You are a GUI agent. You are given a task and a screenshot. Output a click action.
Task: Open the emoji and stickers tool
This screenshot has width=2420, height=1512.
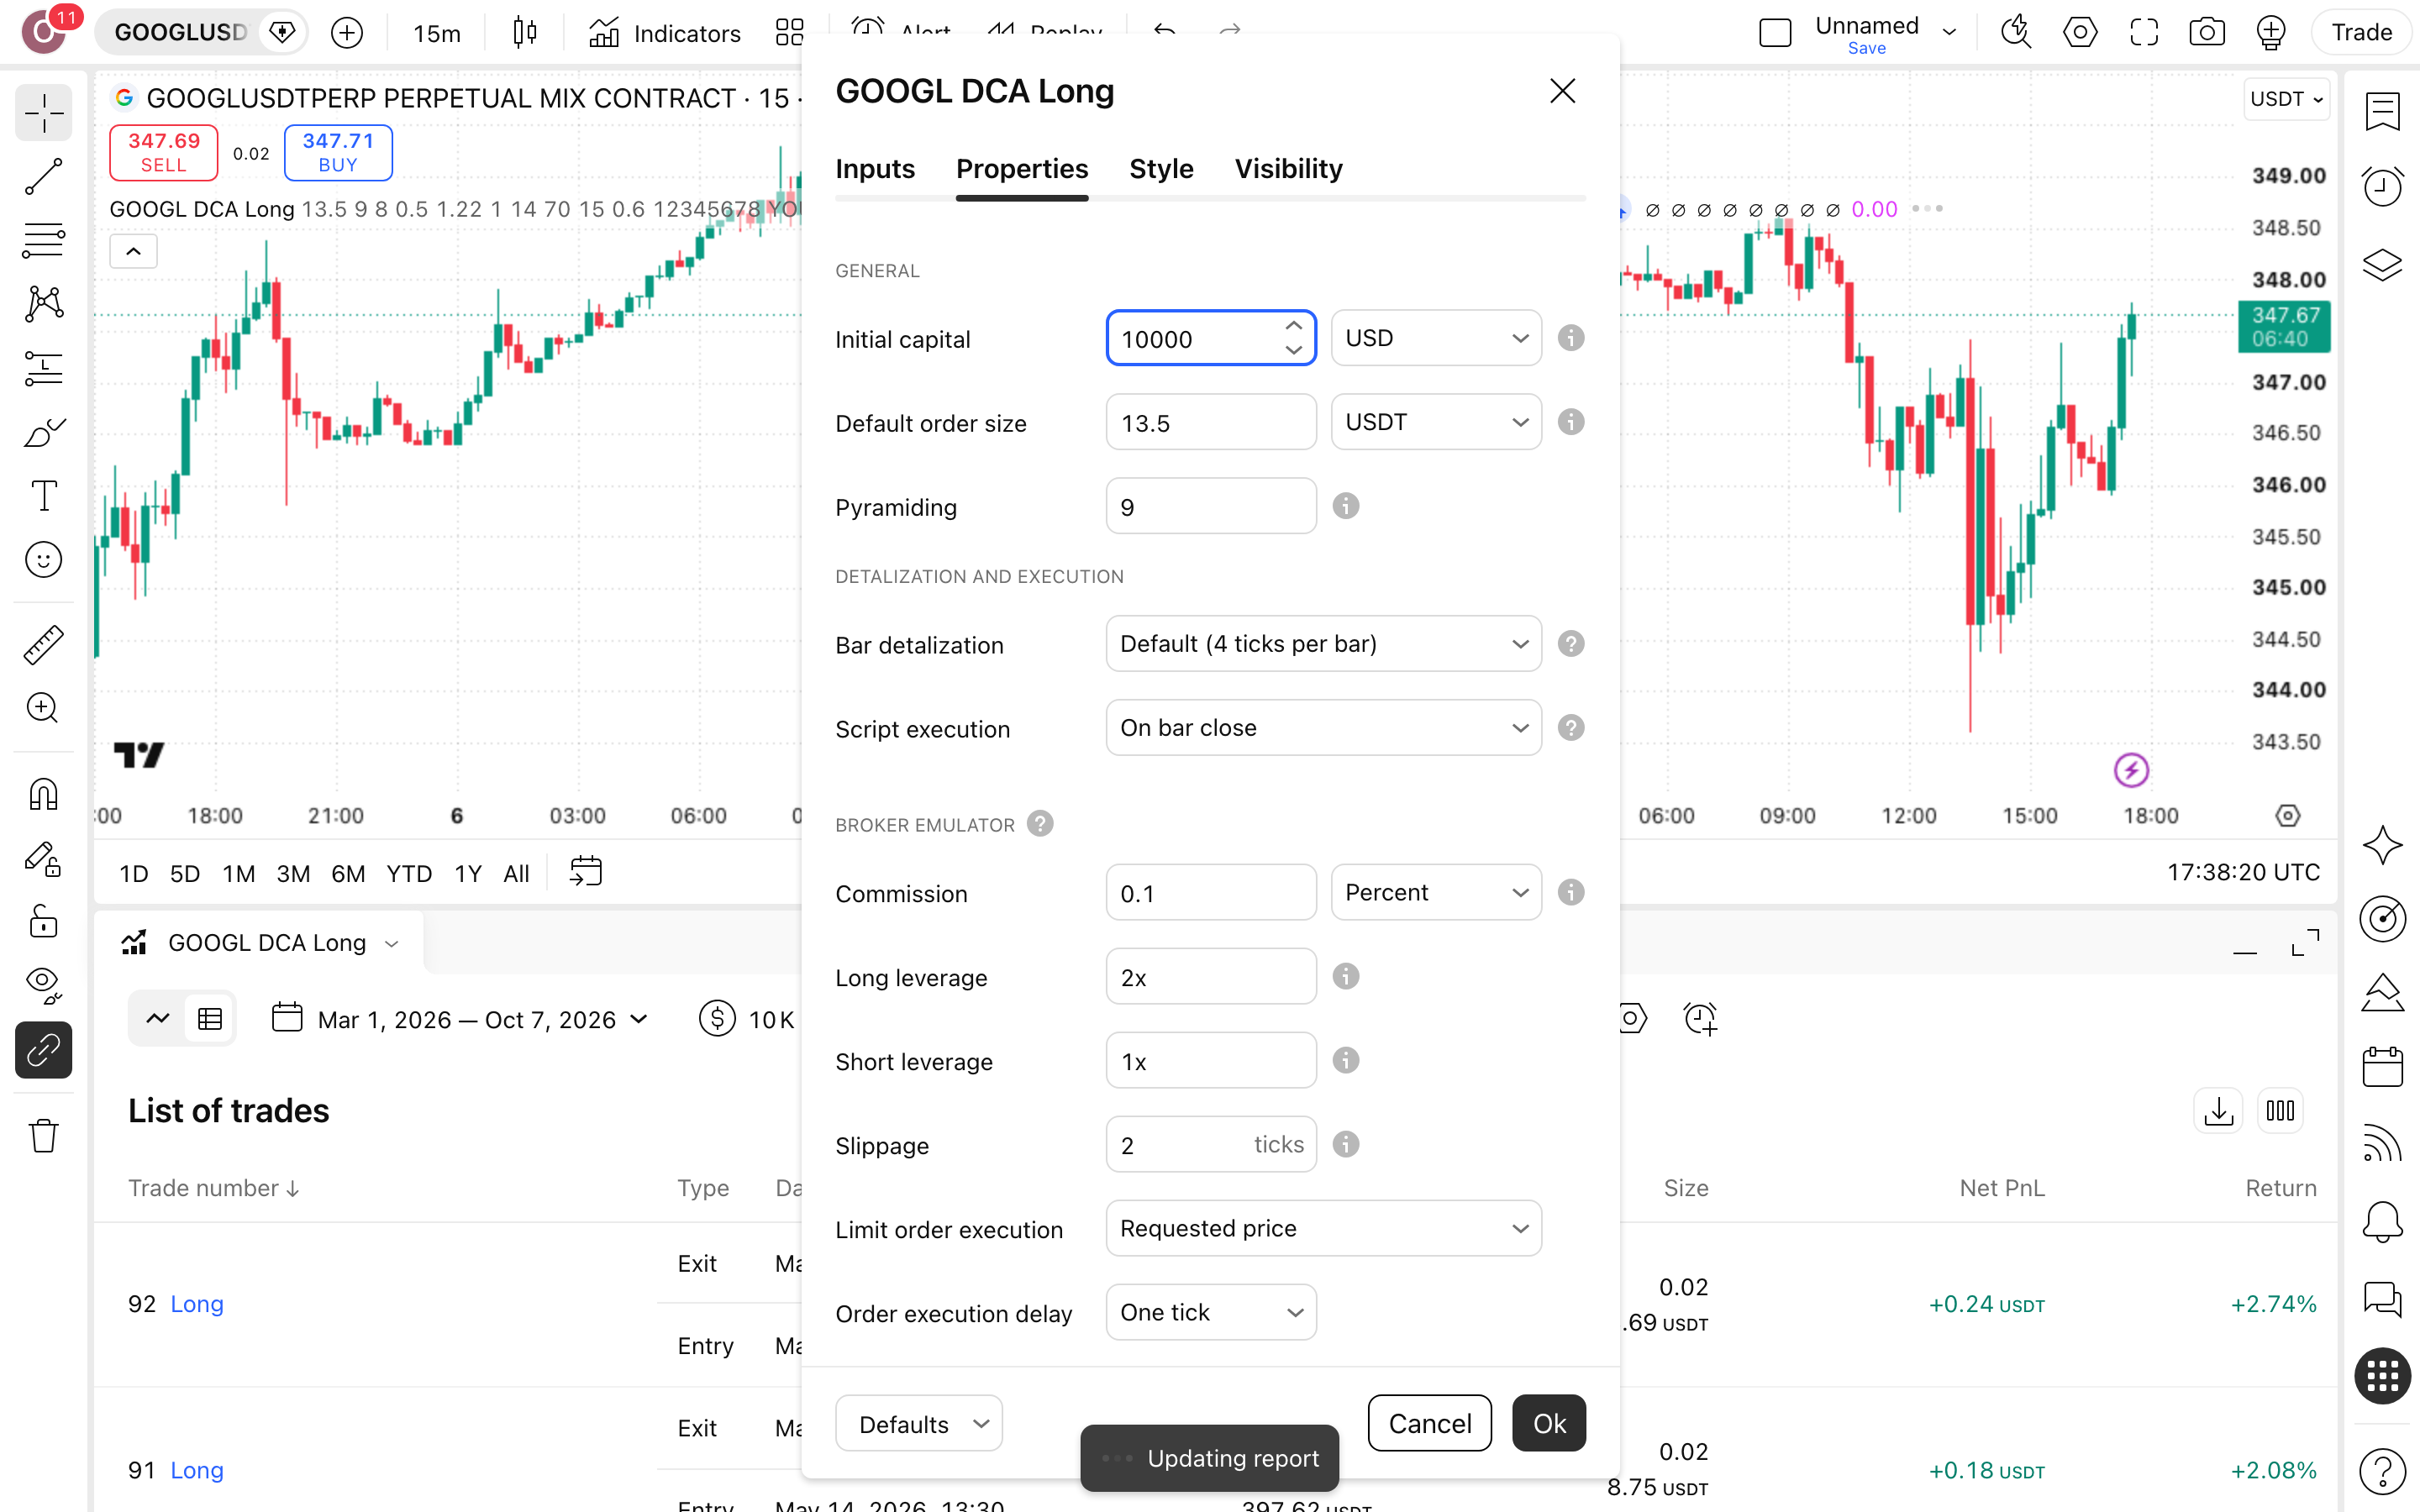[x=43, y=560]
